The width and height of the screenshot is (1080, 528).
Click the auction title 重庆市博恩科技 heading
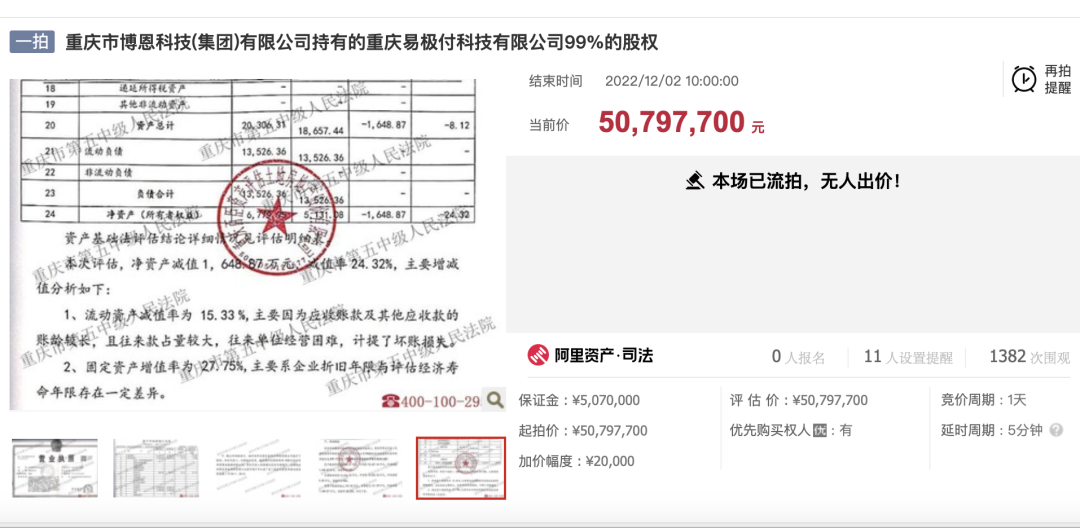tap(362, 43)
